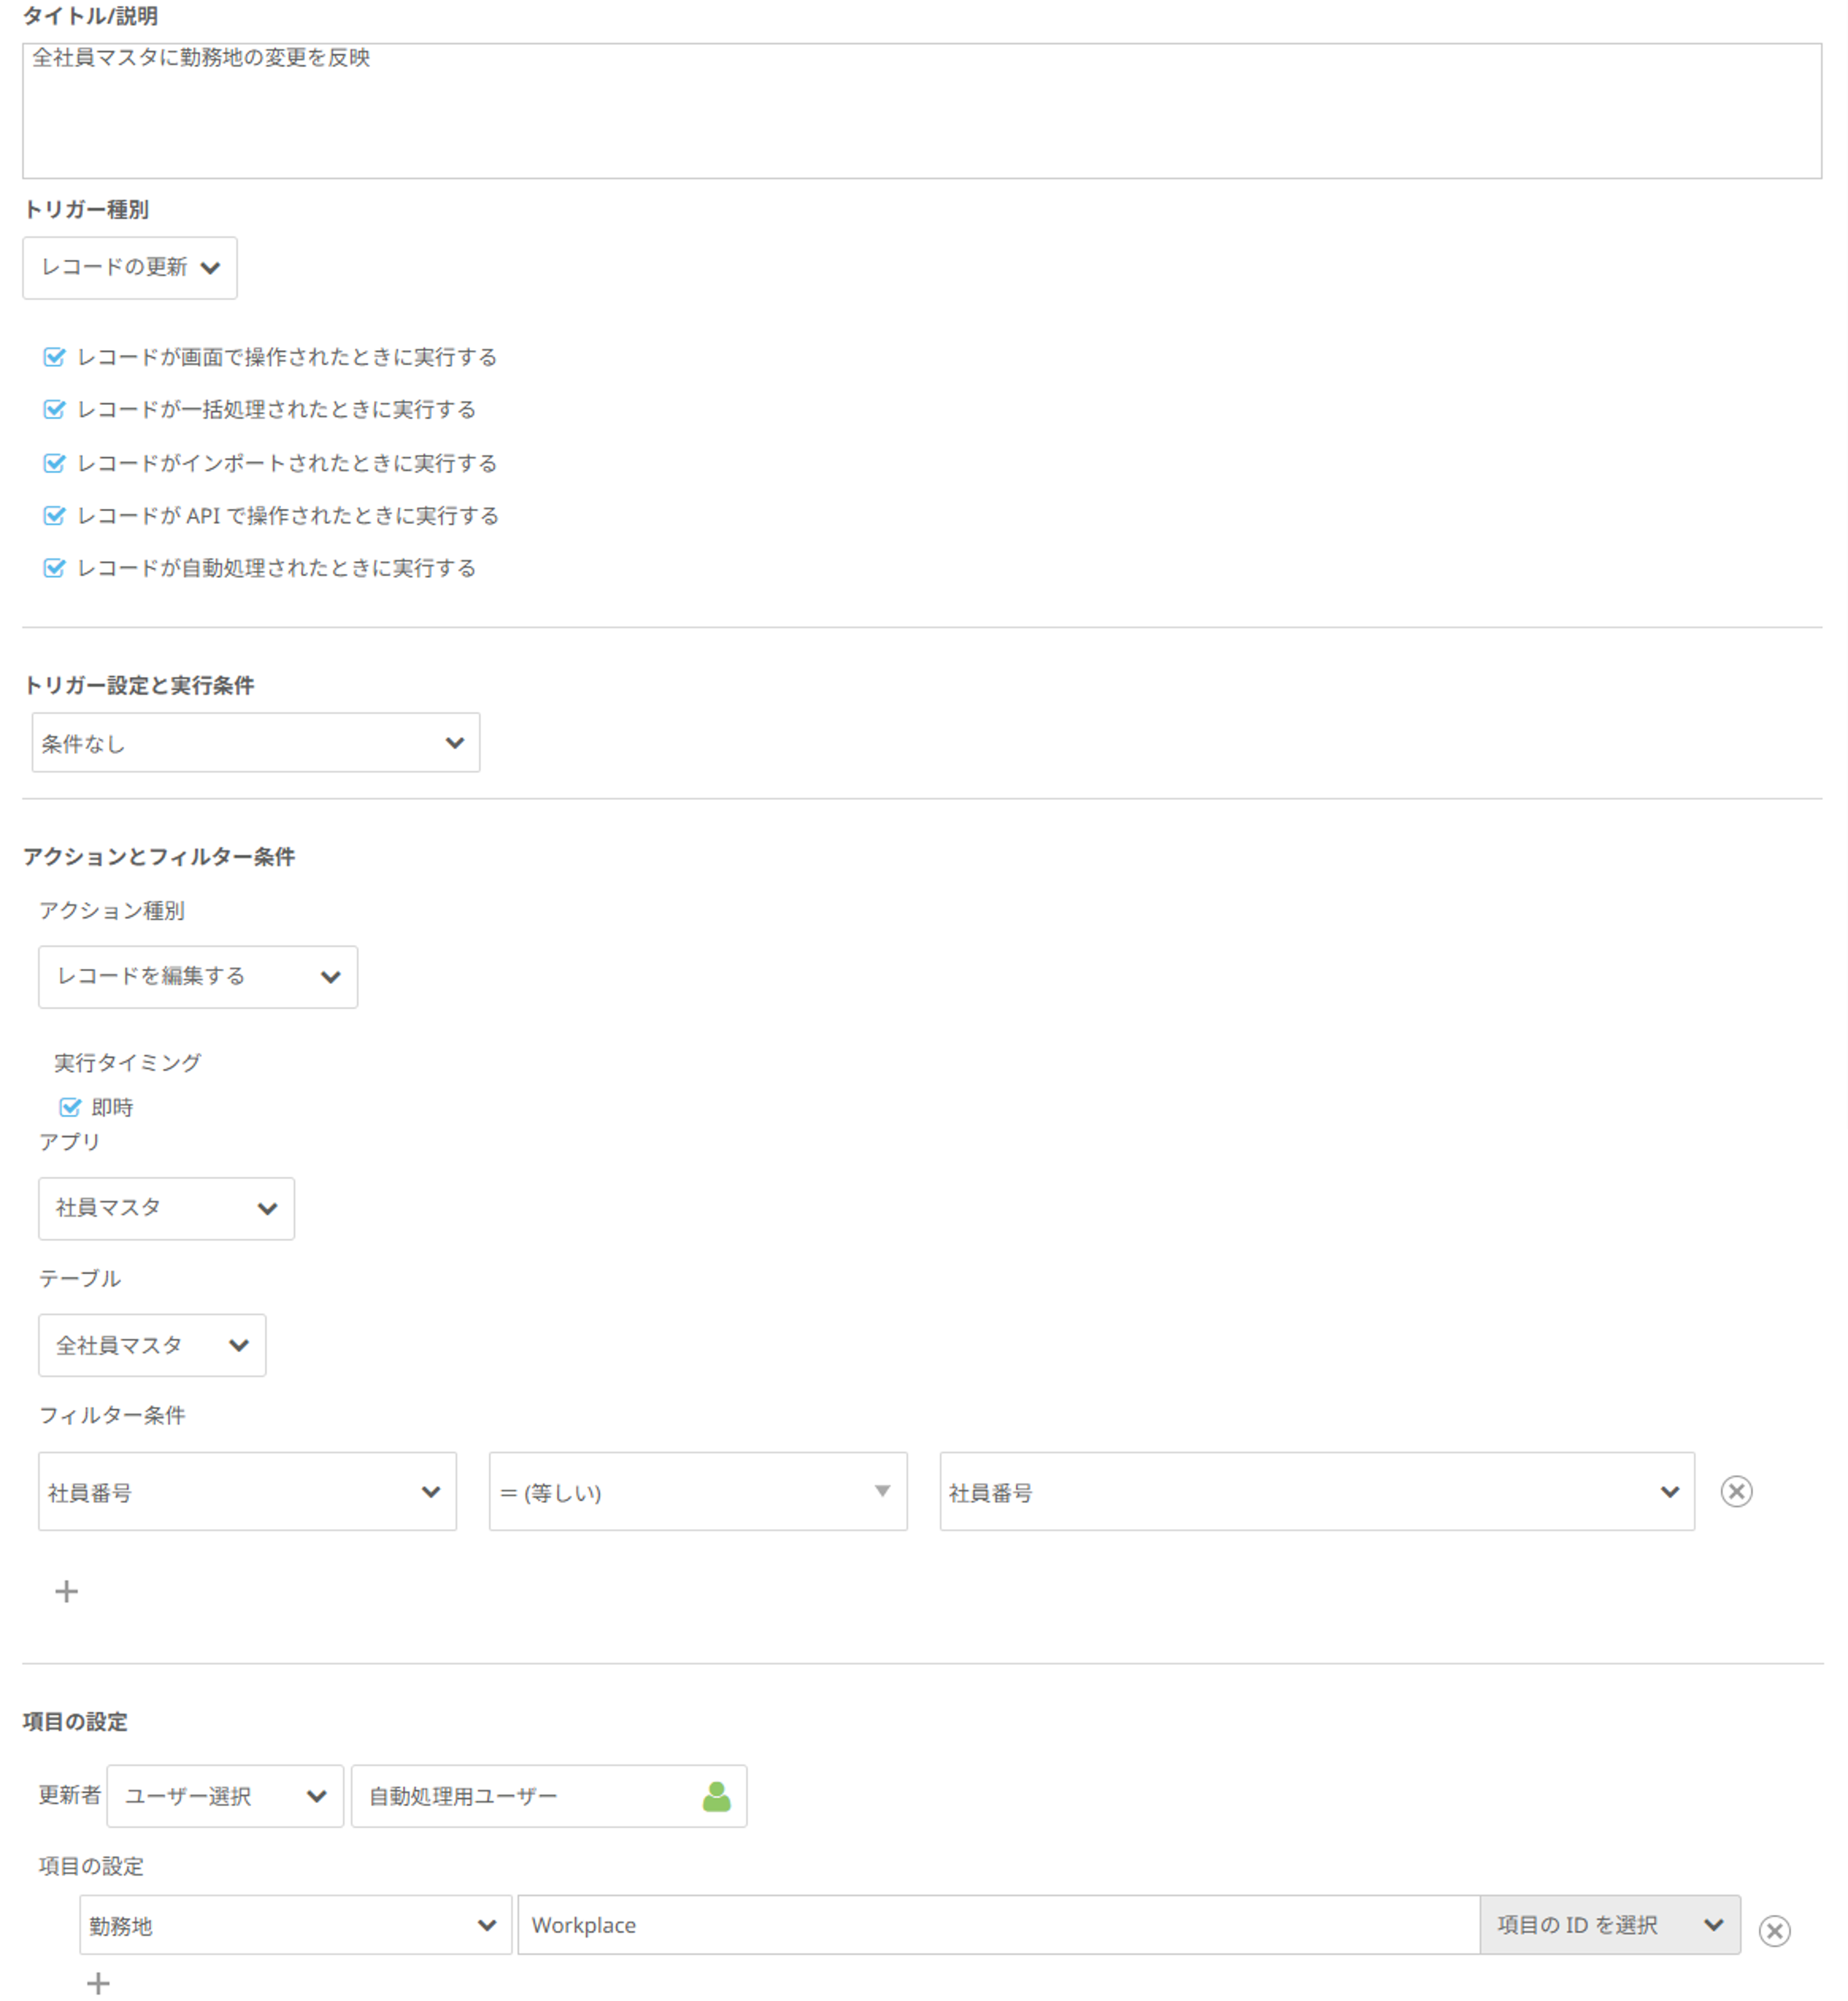Click the 自動処理用ユーザー user field
The width and height of the screenshot is (1848, 2001).
tap(549, 1796)
